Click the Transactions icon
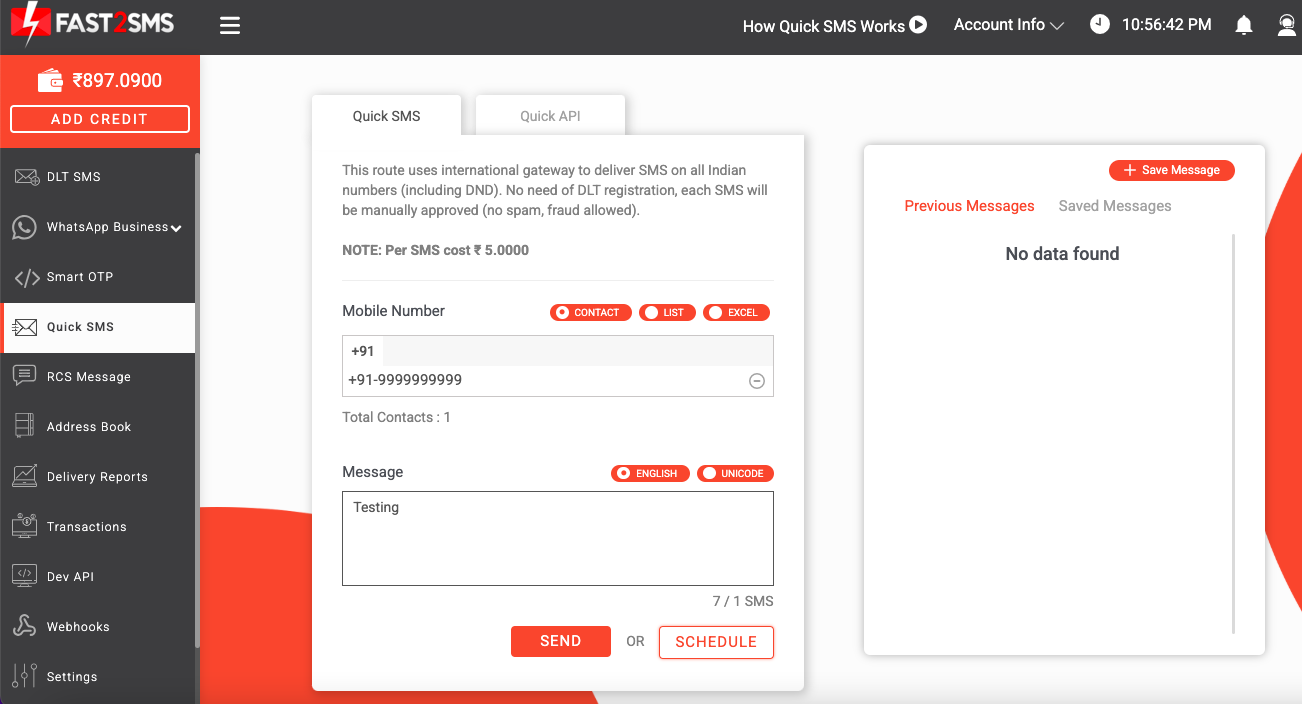The image size is (1302, 704). coord(25,525)
